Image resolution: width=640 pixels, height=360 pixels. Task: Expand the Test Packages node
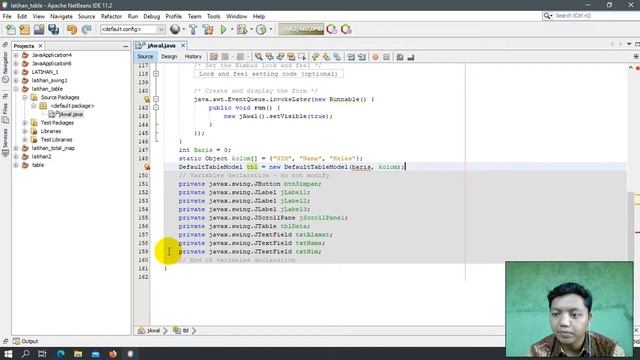25,123
